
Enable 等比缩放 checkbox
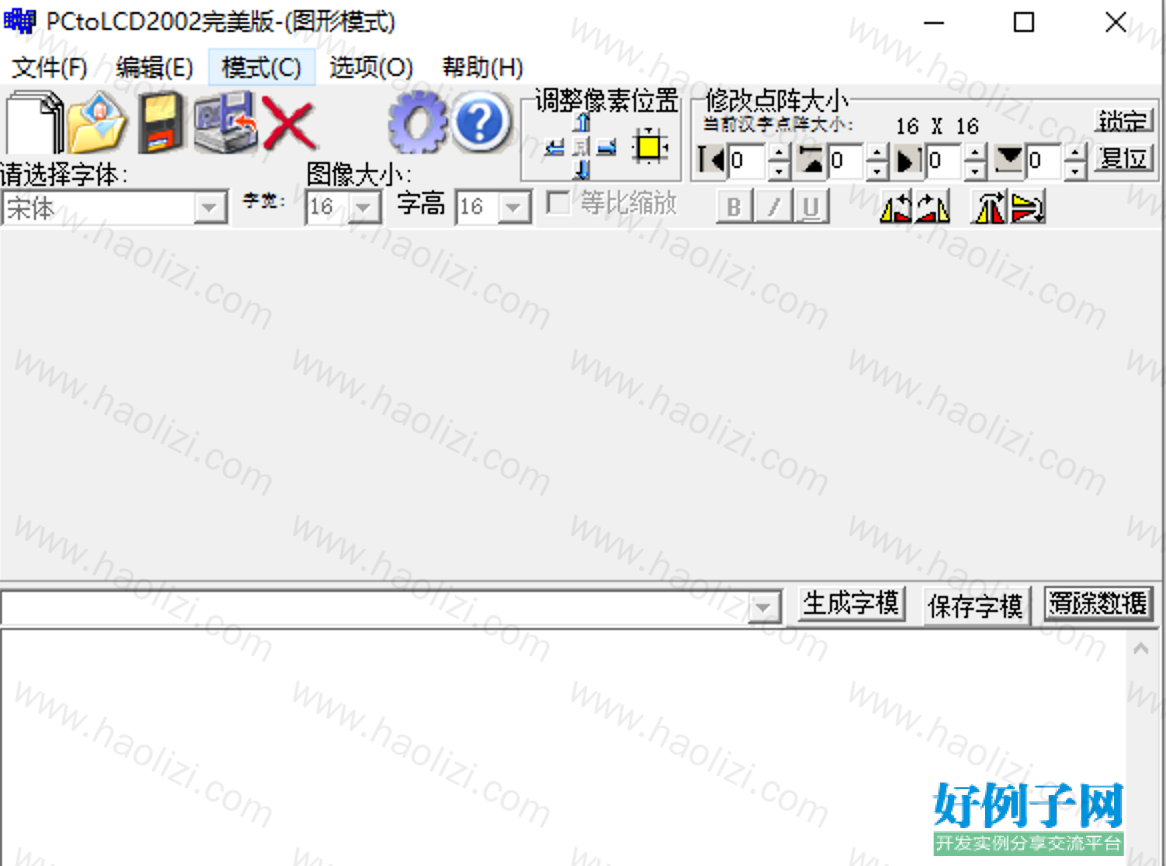(558, 202)
